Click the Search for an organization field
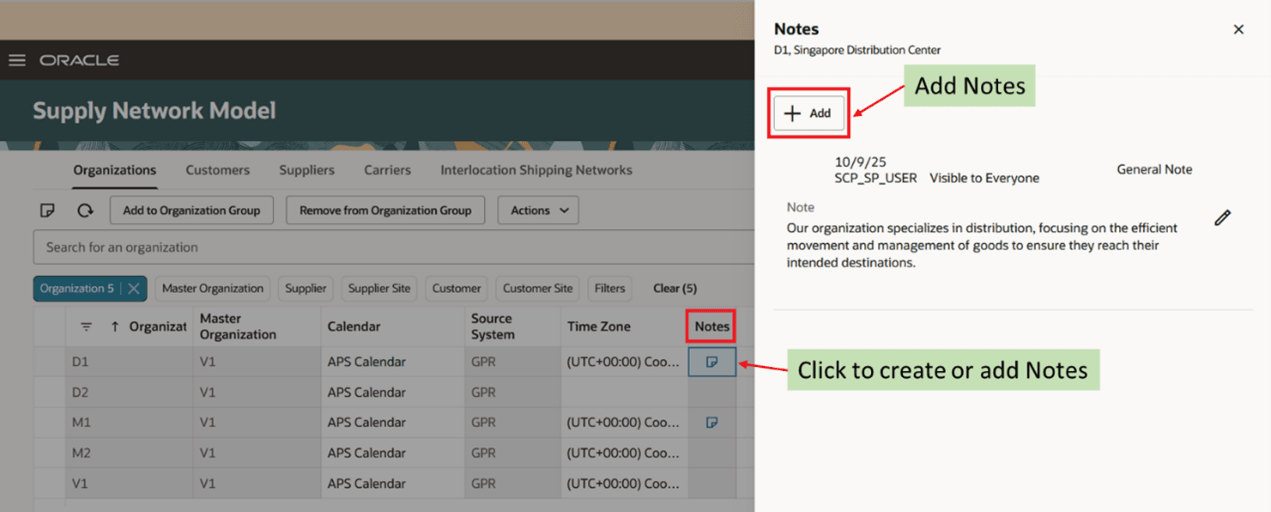The image size is (1271, 512). (x=390, y=247)
